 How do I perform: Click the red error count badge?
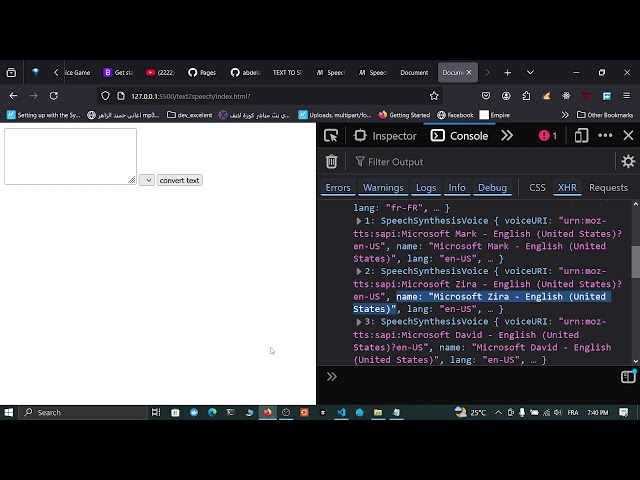tap(548, 136)
